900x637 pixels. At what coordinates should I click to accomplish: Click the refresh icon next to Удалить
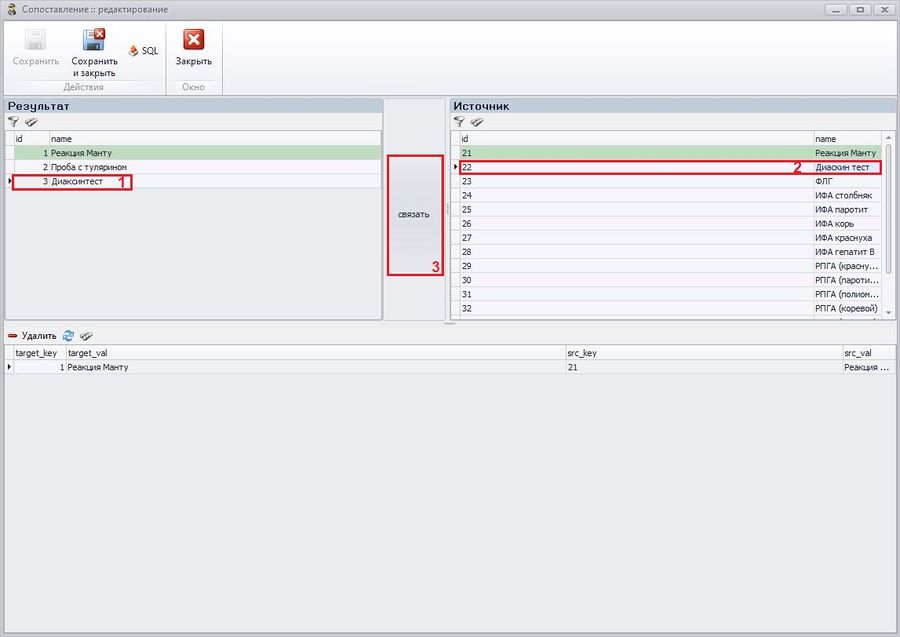(x=69, y=336)
